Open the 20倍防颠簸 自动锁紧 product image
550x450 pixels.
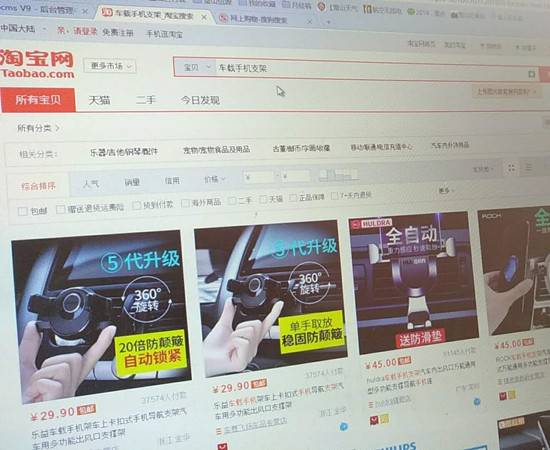click(x=101, y=316)
